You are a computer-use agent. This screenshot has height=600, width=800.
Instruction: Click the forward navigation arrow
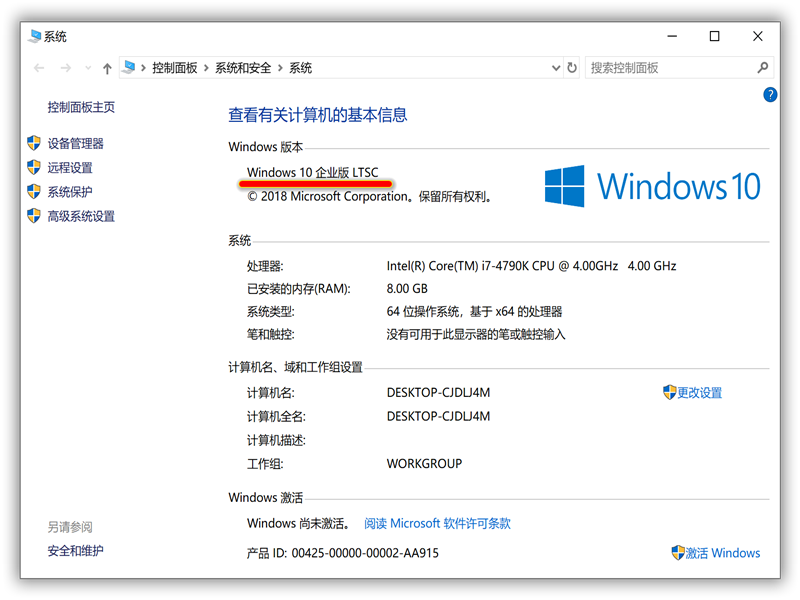pyautogui.click(x=65, y=68)
